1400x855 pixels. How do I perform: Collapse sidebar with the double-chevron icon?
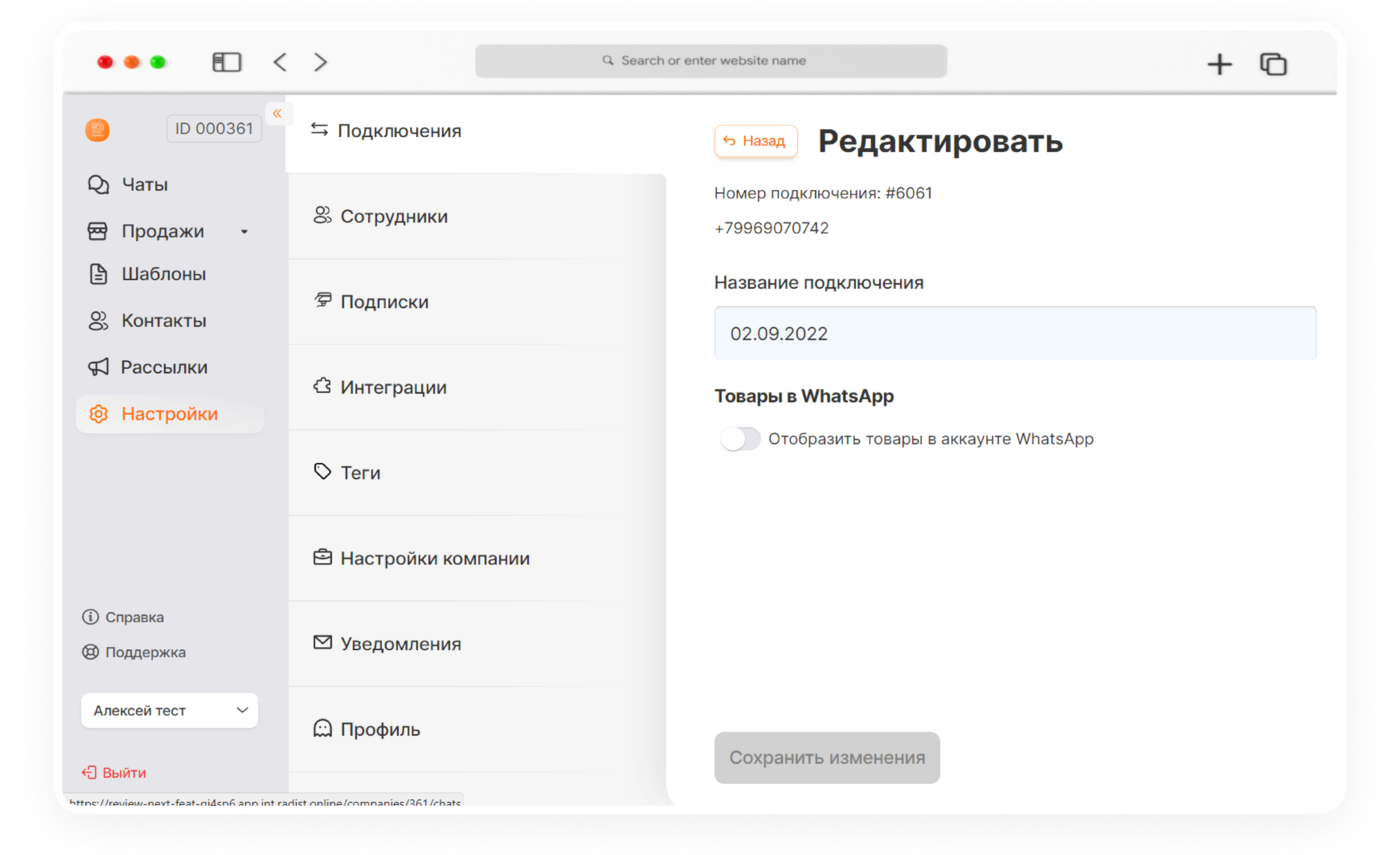(277, 113)
